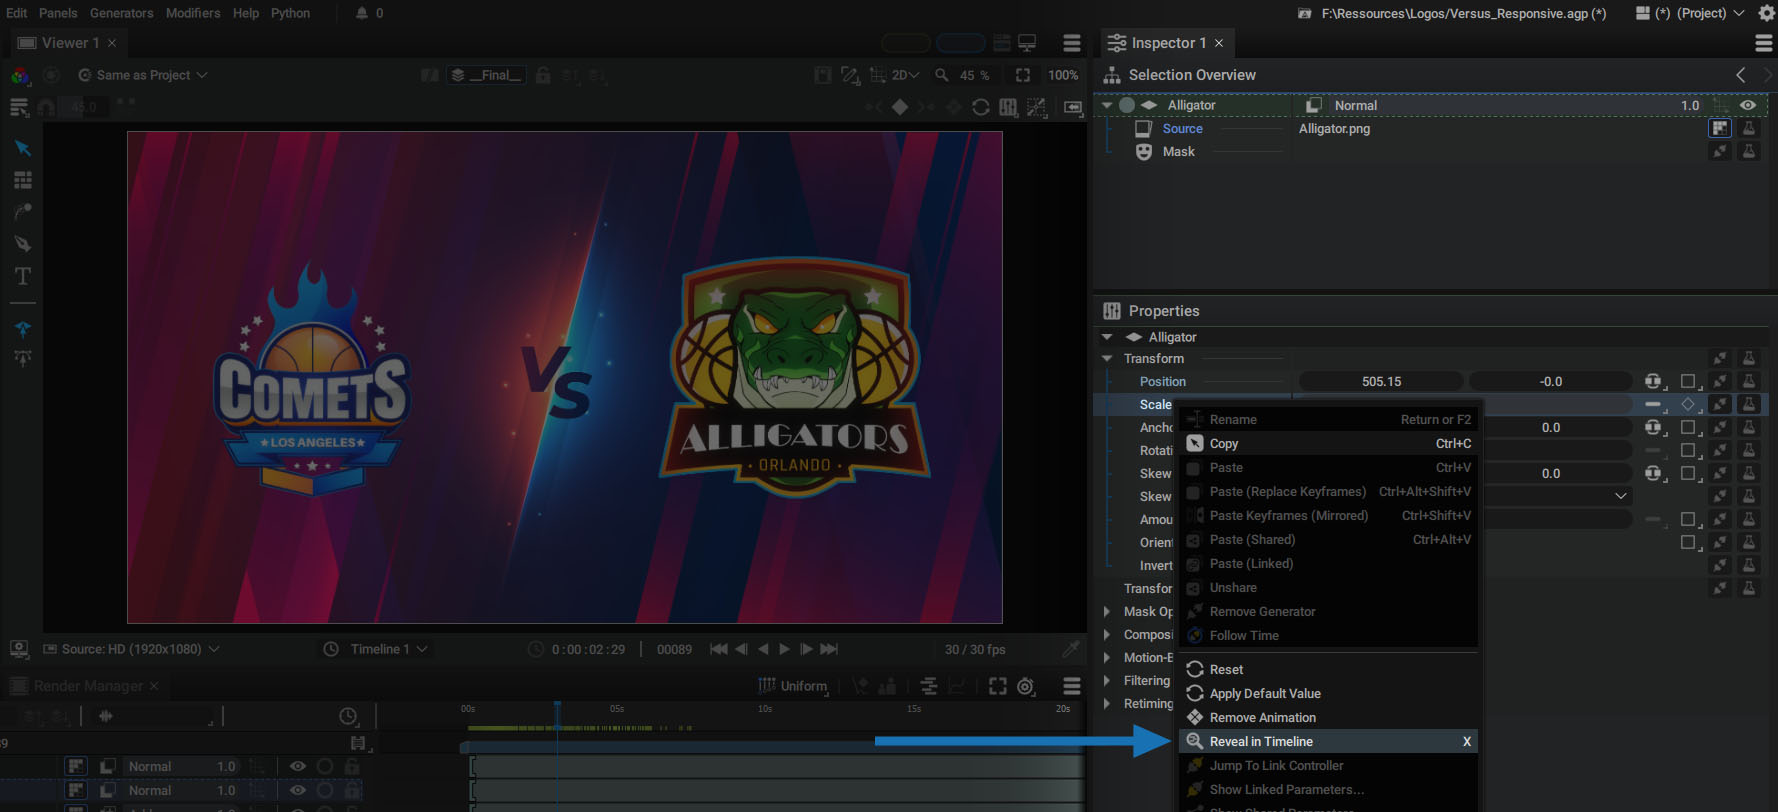Open Same as Project dropdown
1778x812 pixels.
(143, 75)
